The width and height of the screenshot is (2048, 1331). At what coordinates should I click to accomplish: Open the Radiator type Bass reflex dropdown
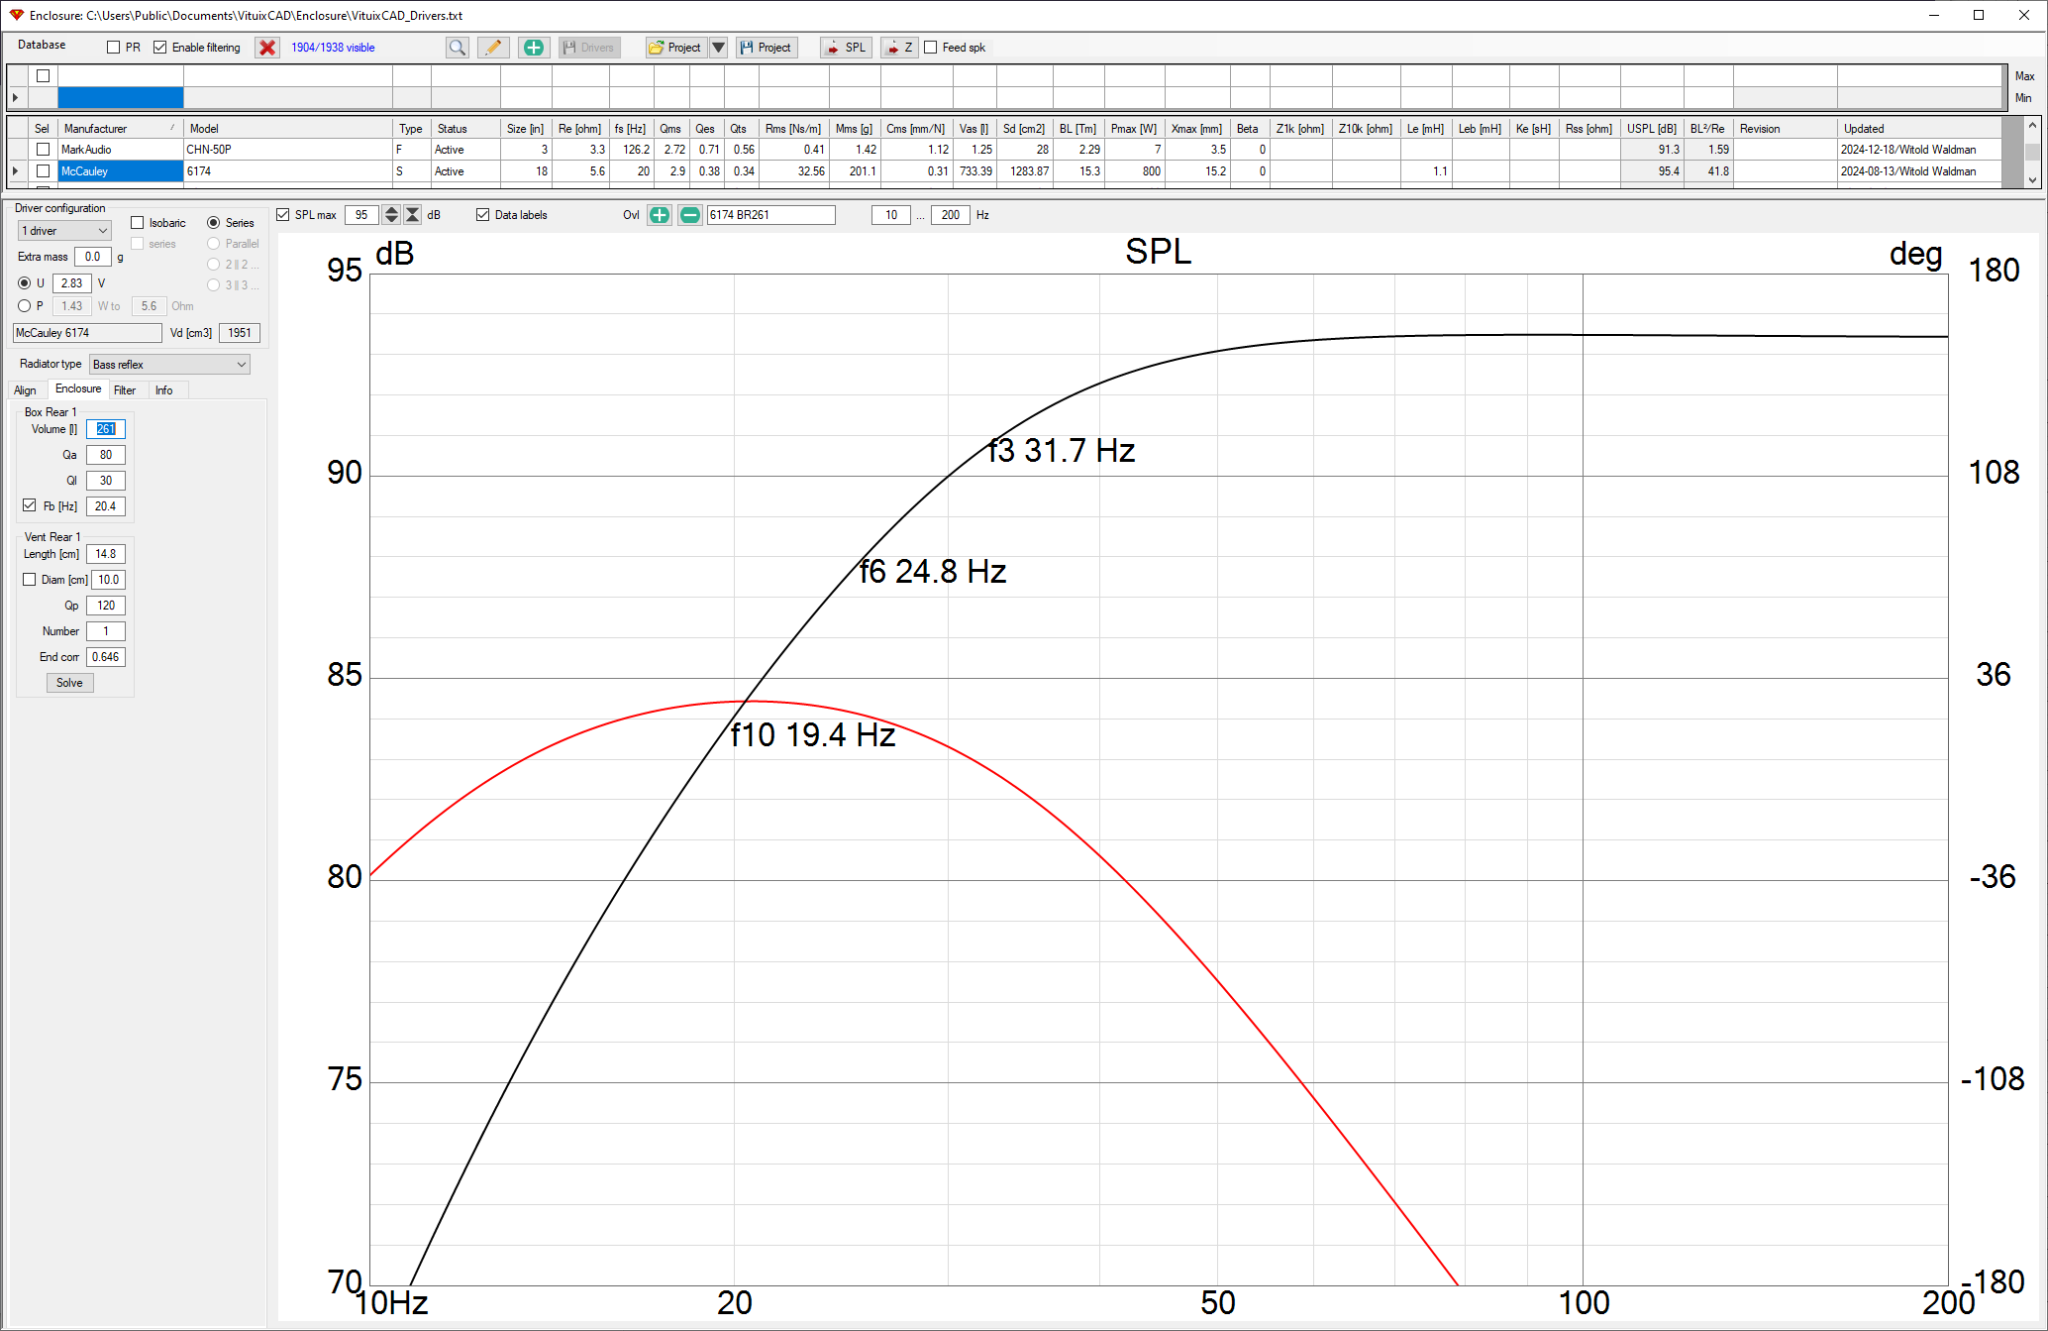(x=169, y=365)
